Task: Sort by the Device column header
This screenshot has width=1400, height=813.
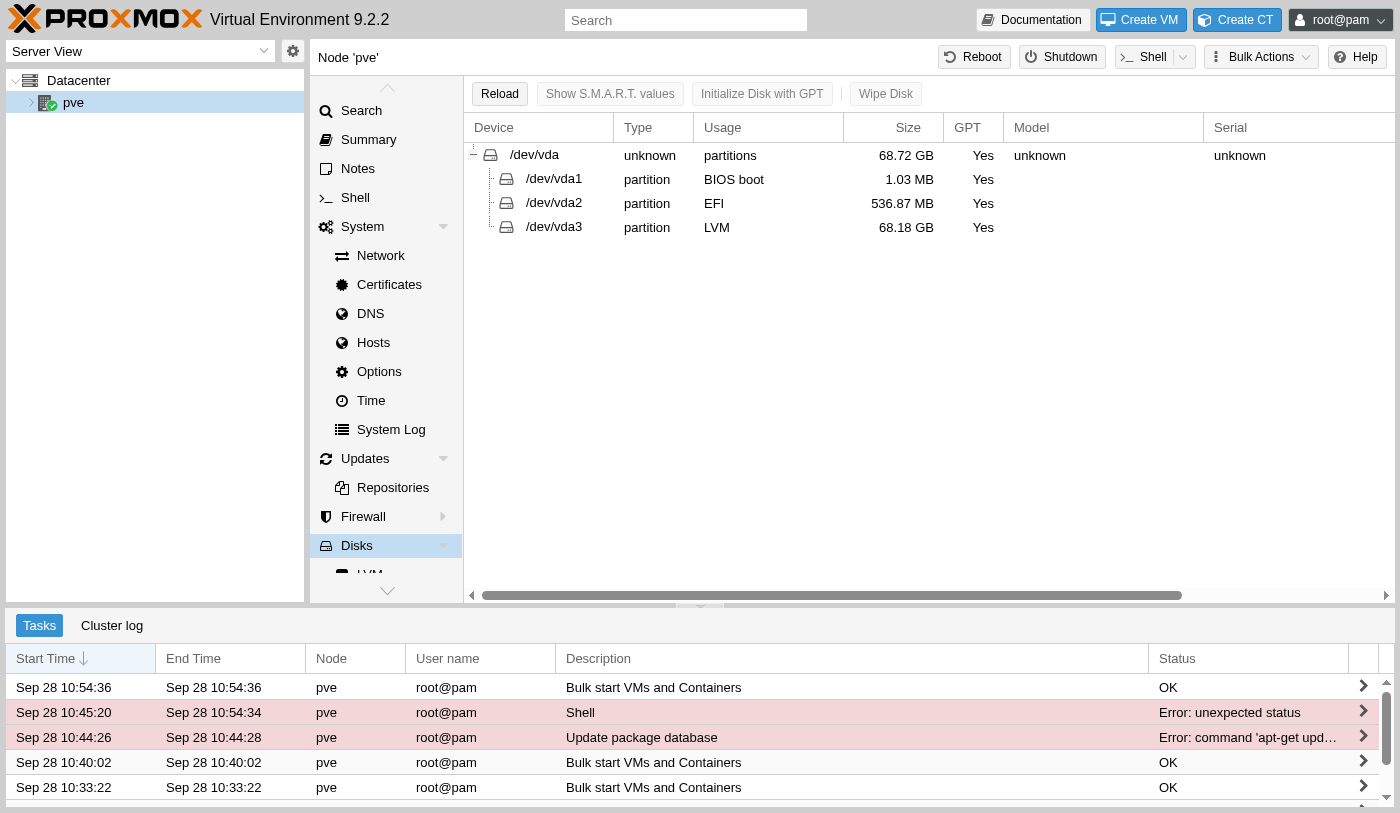Action: click(x=539, y=128)
